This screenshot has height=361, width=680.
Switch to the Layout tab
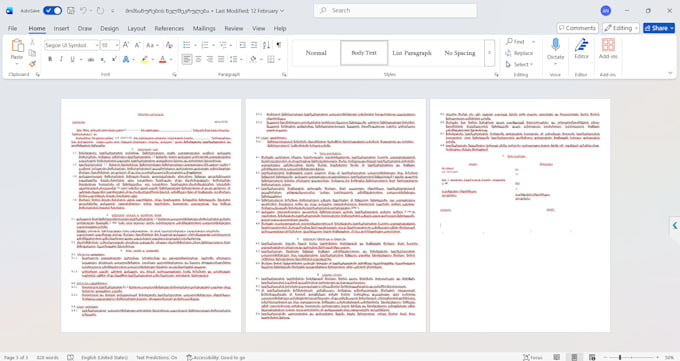[137, 28]
